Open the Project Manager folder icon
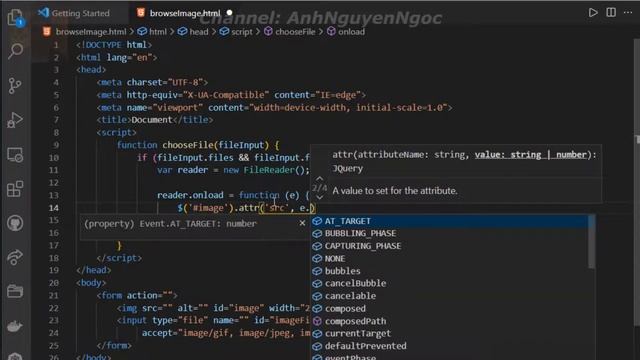The height and width of the screenshot is (360, 640). coord(16,291)
